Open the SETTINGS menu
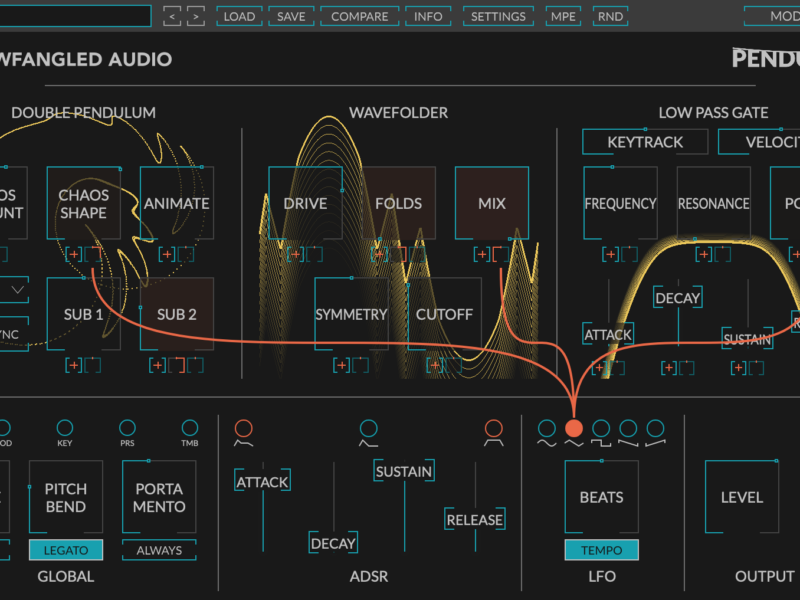Screen dimensions: 800x600 (x=498, y=16)
